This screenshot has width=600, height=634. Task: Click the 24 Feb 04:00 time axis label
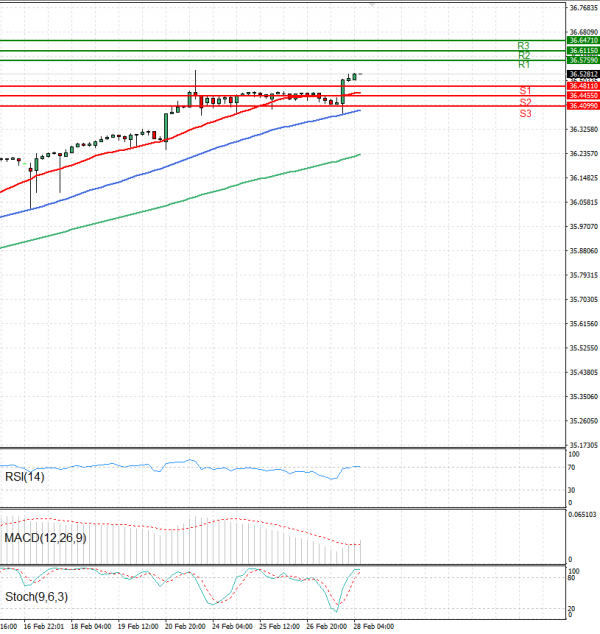pos(231,627)
